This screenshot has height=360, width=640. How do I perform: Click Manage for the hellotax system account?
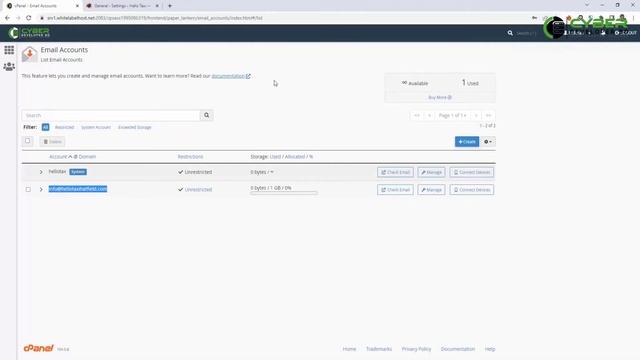click(x=431, y=172)
